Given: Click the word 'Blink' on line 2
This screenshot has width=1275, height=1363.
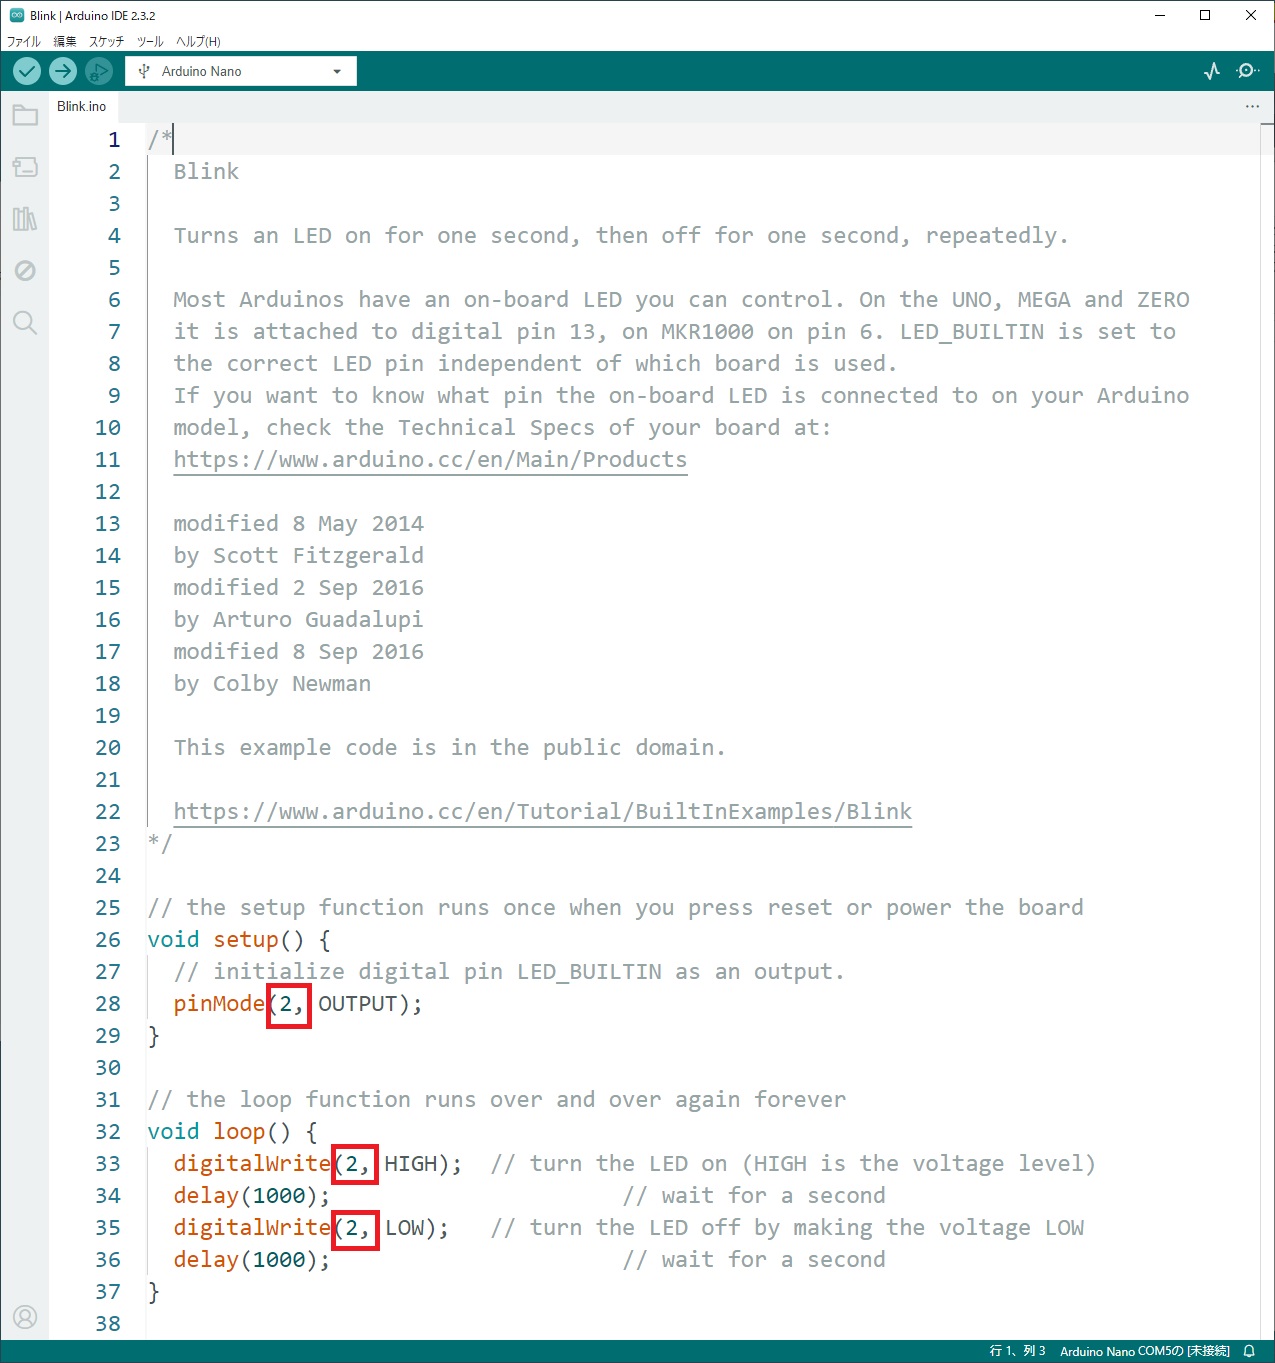Looking at the screenshot, I should pyautogui.click(x=206, y=172).
